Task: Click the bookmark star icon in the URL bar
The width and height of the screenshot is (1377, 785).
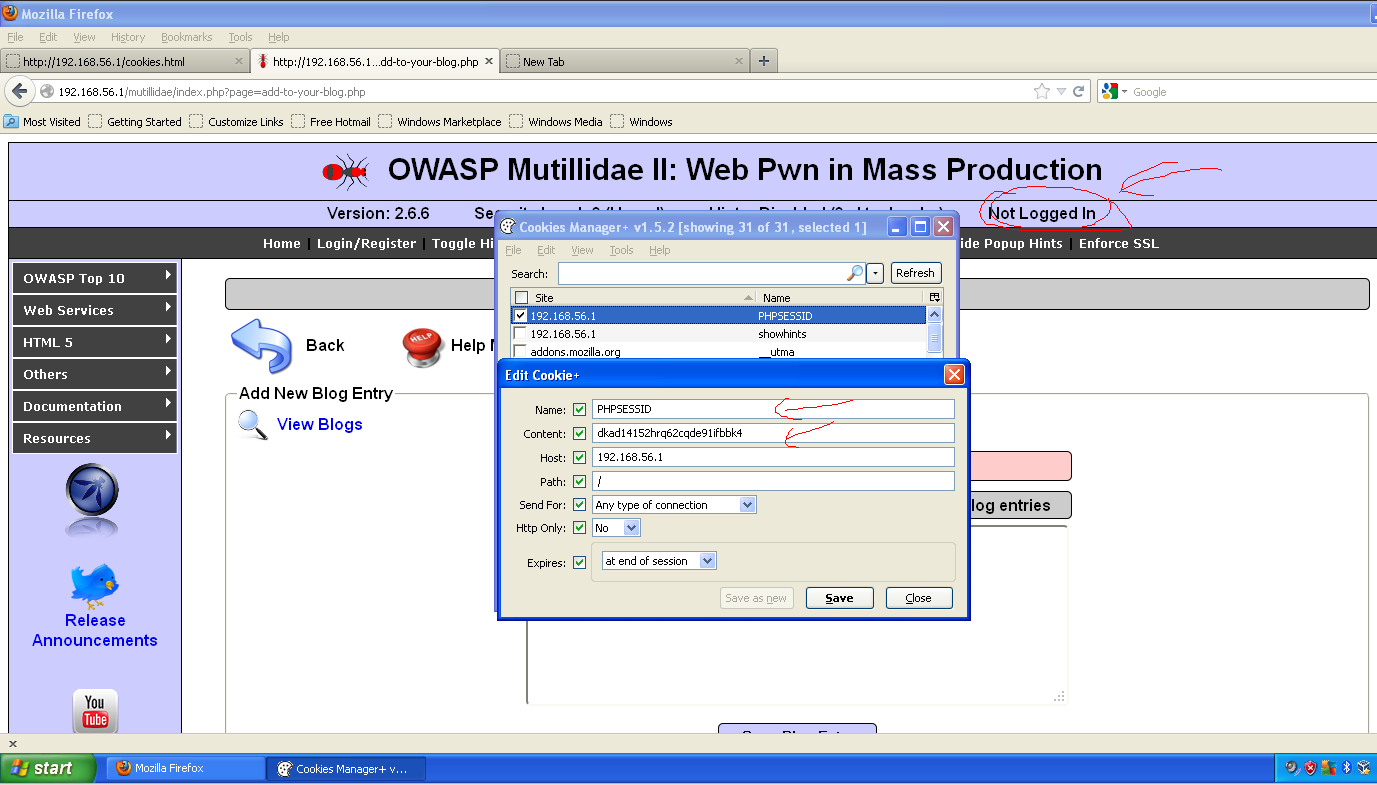Action: tap(1042, 91)
